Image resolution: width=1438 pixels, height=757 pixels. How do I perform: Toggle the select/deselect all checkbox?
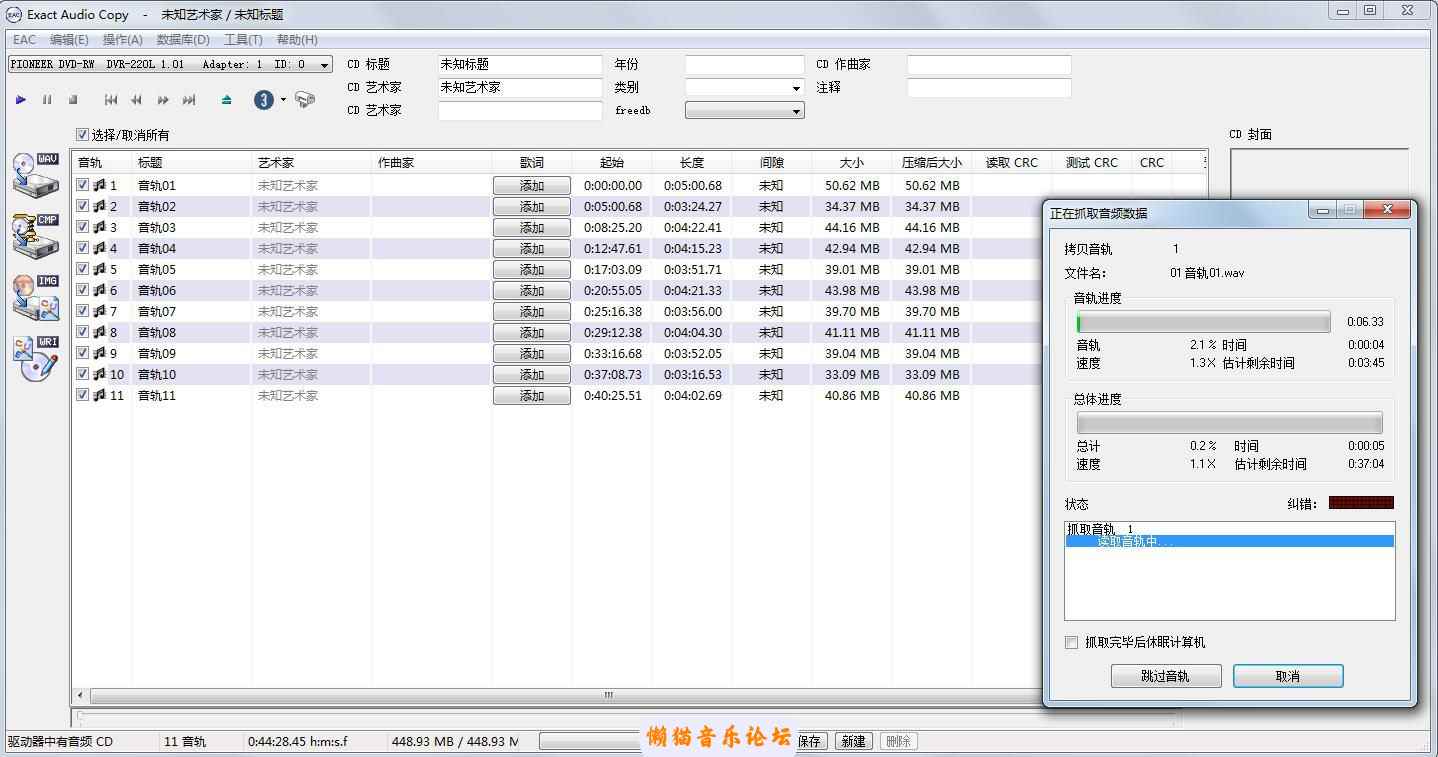pos(82,135)
